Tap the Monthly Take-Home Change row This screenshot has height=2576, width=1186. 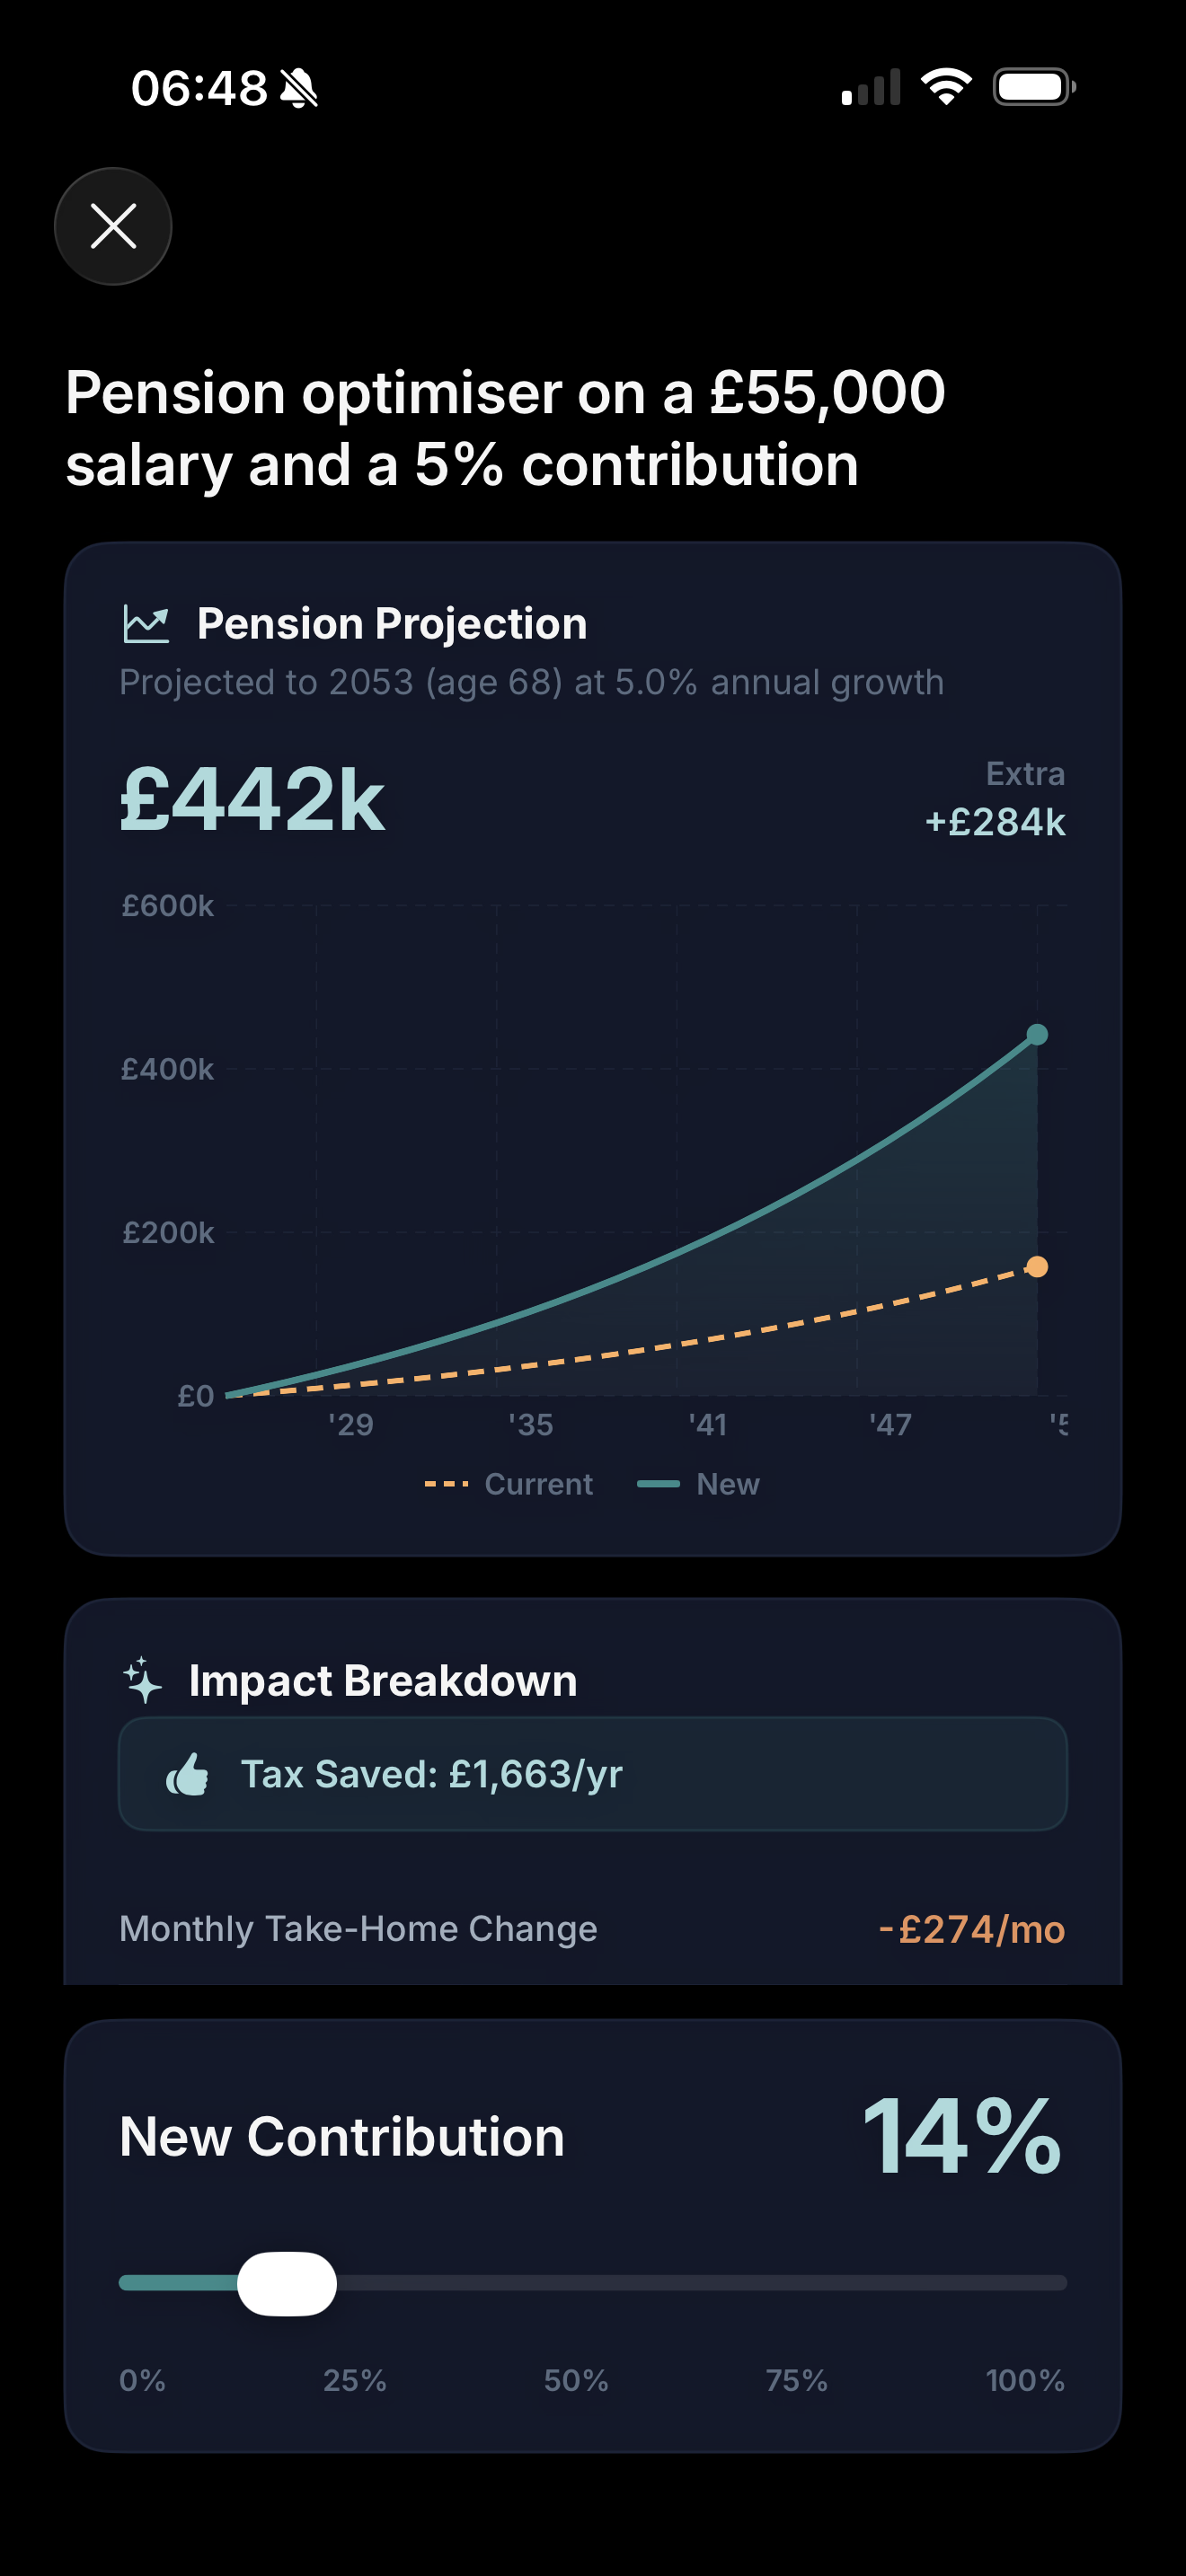click(x=592, y=1929)
